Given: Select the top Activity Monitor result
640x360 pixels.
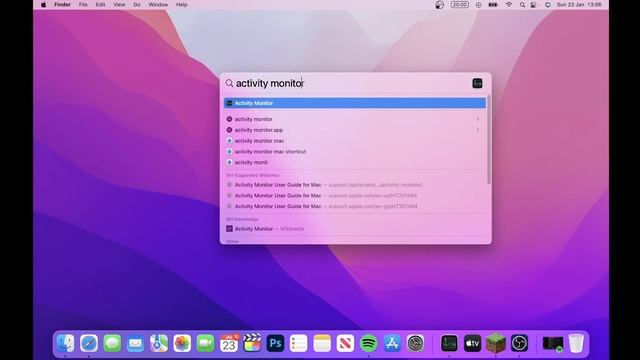Looking at the screenshot, I should [355, 103].
